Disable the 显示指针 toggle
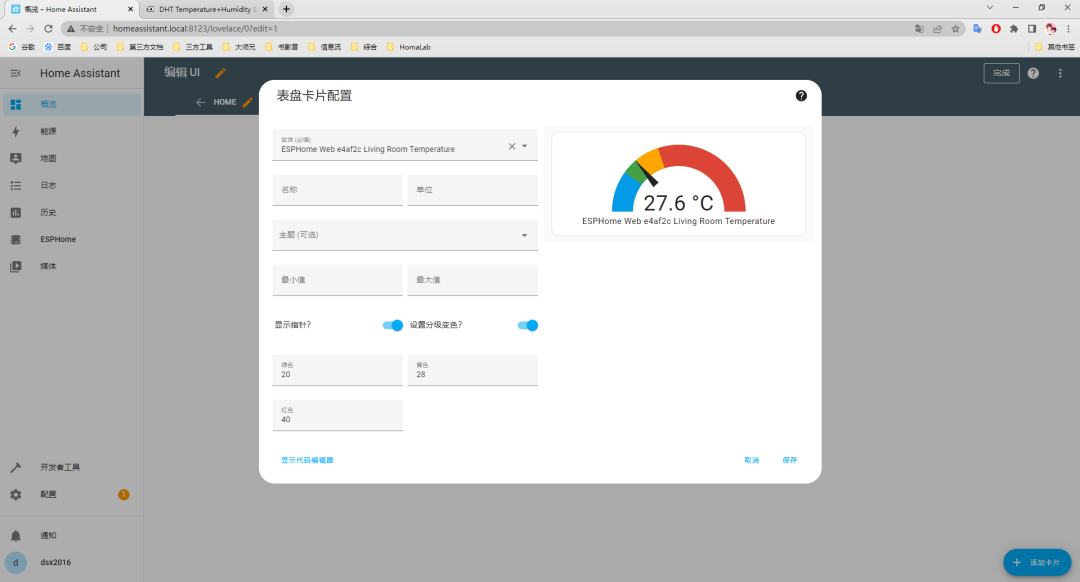 [x=391, y=325]
